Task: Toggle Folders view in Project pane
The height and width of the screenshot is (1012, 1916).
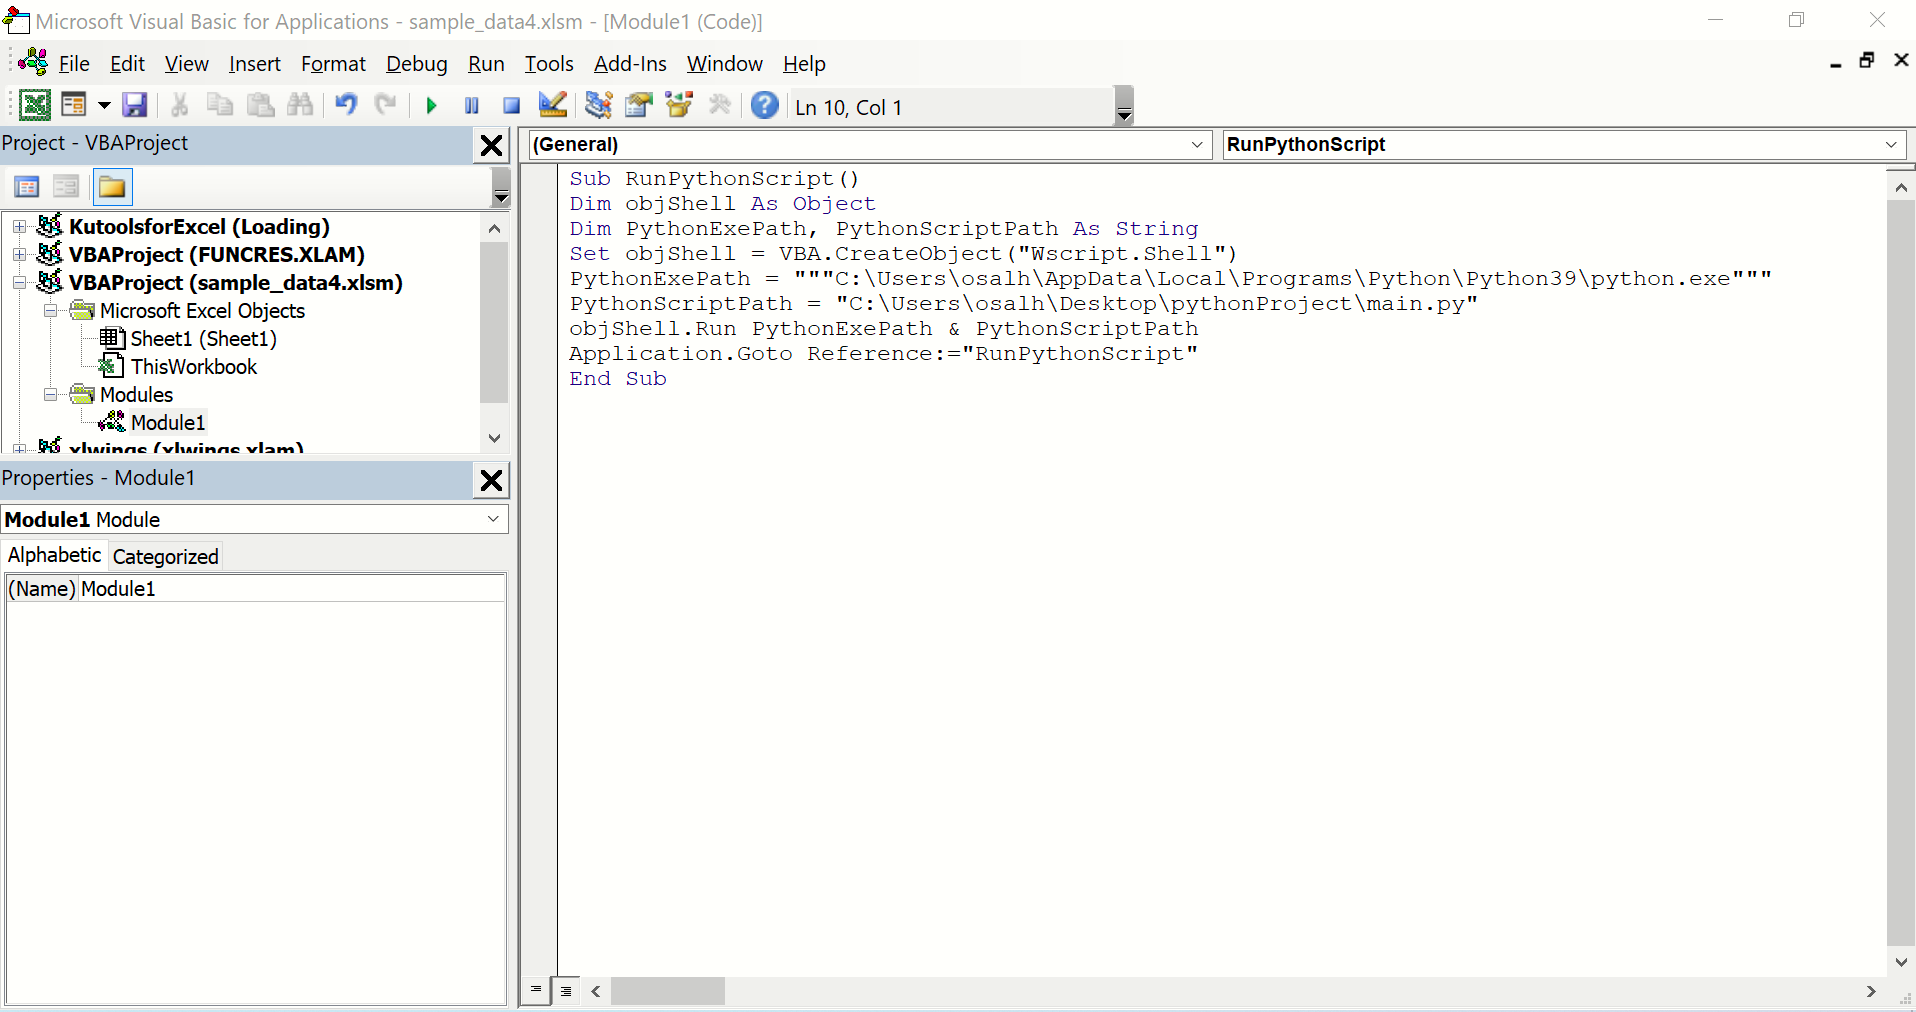Action: [x=112, y=187]
